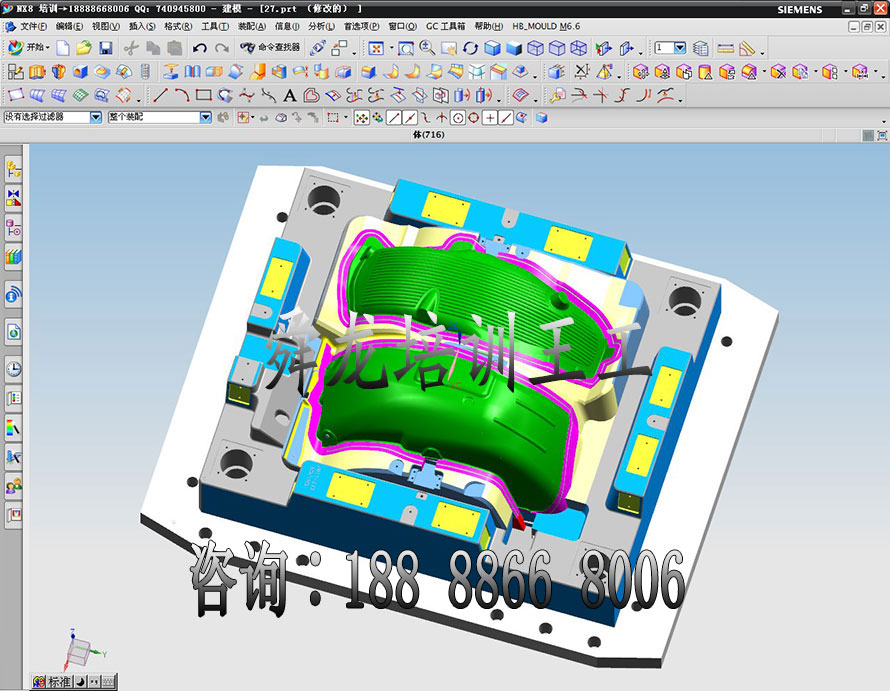Click the 开始 Start button

tap(28, 48)
